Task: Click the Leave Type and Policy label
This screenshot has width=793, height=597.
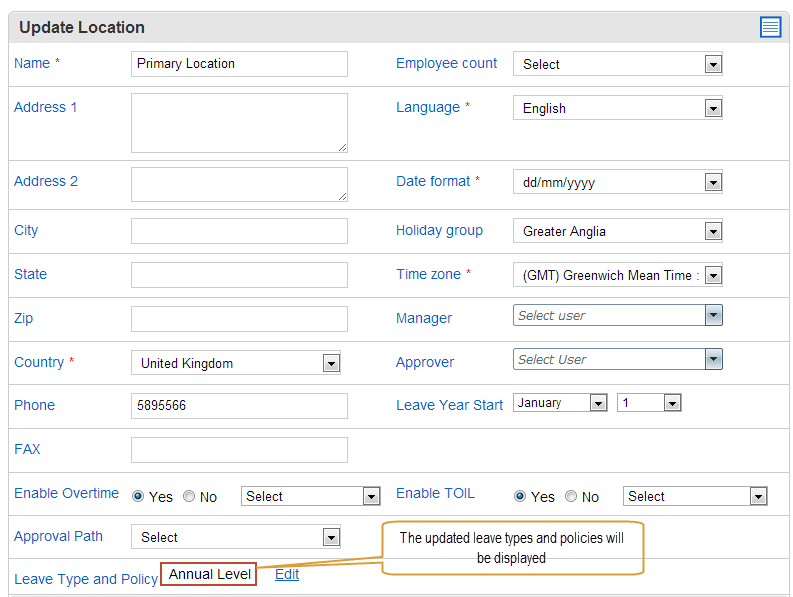Action: pos(86,579)
